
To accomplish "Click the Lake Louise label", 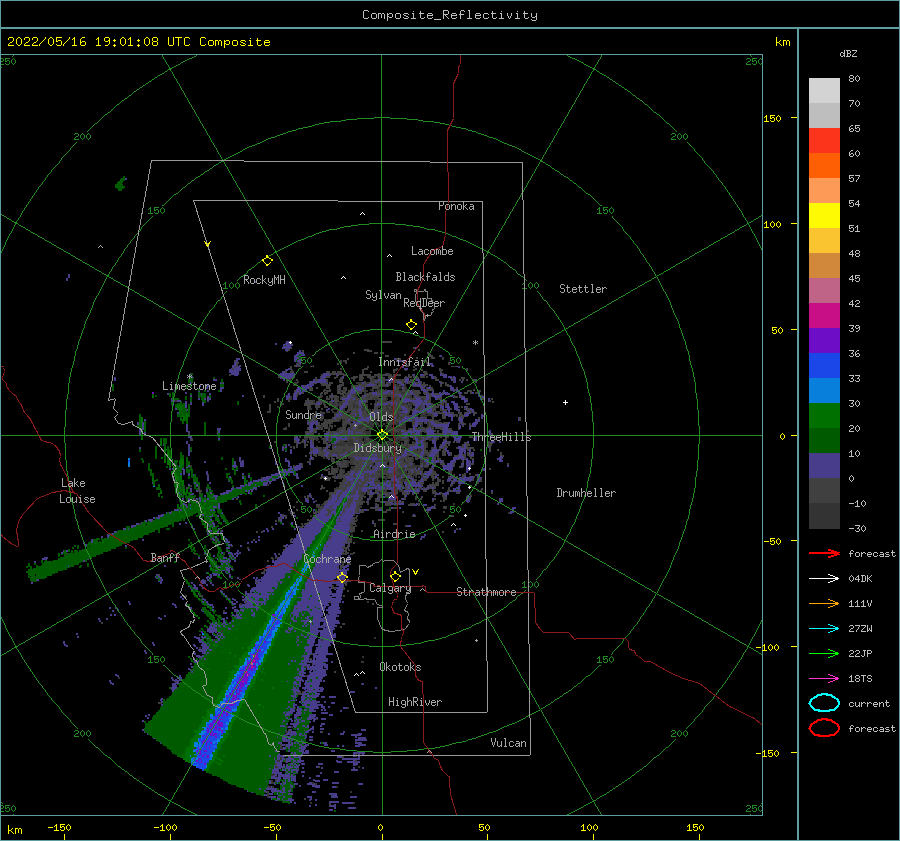I will pyautogui.click(x=77, y=491).
